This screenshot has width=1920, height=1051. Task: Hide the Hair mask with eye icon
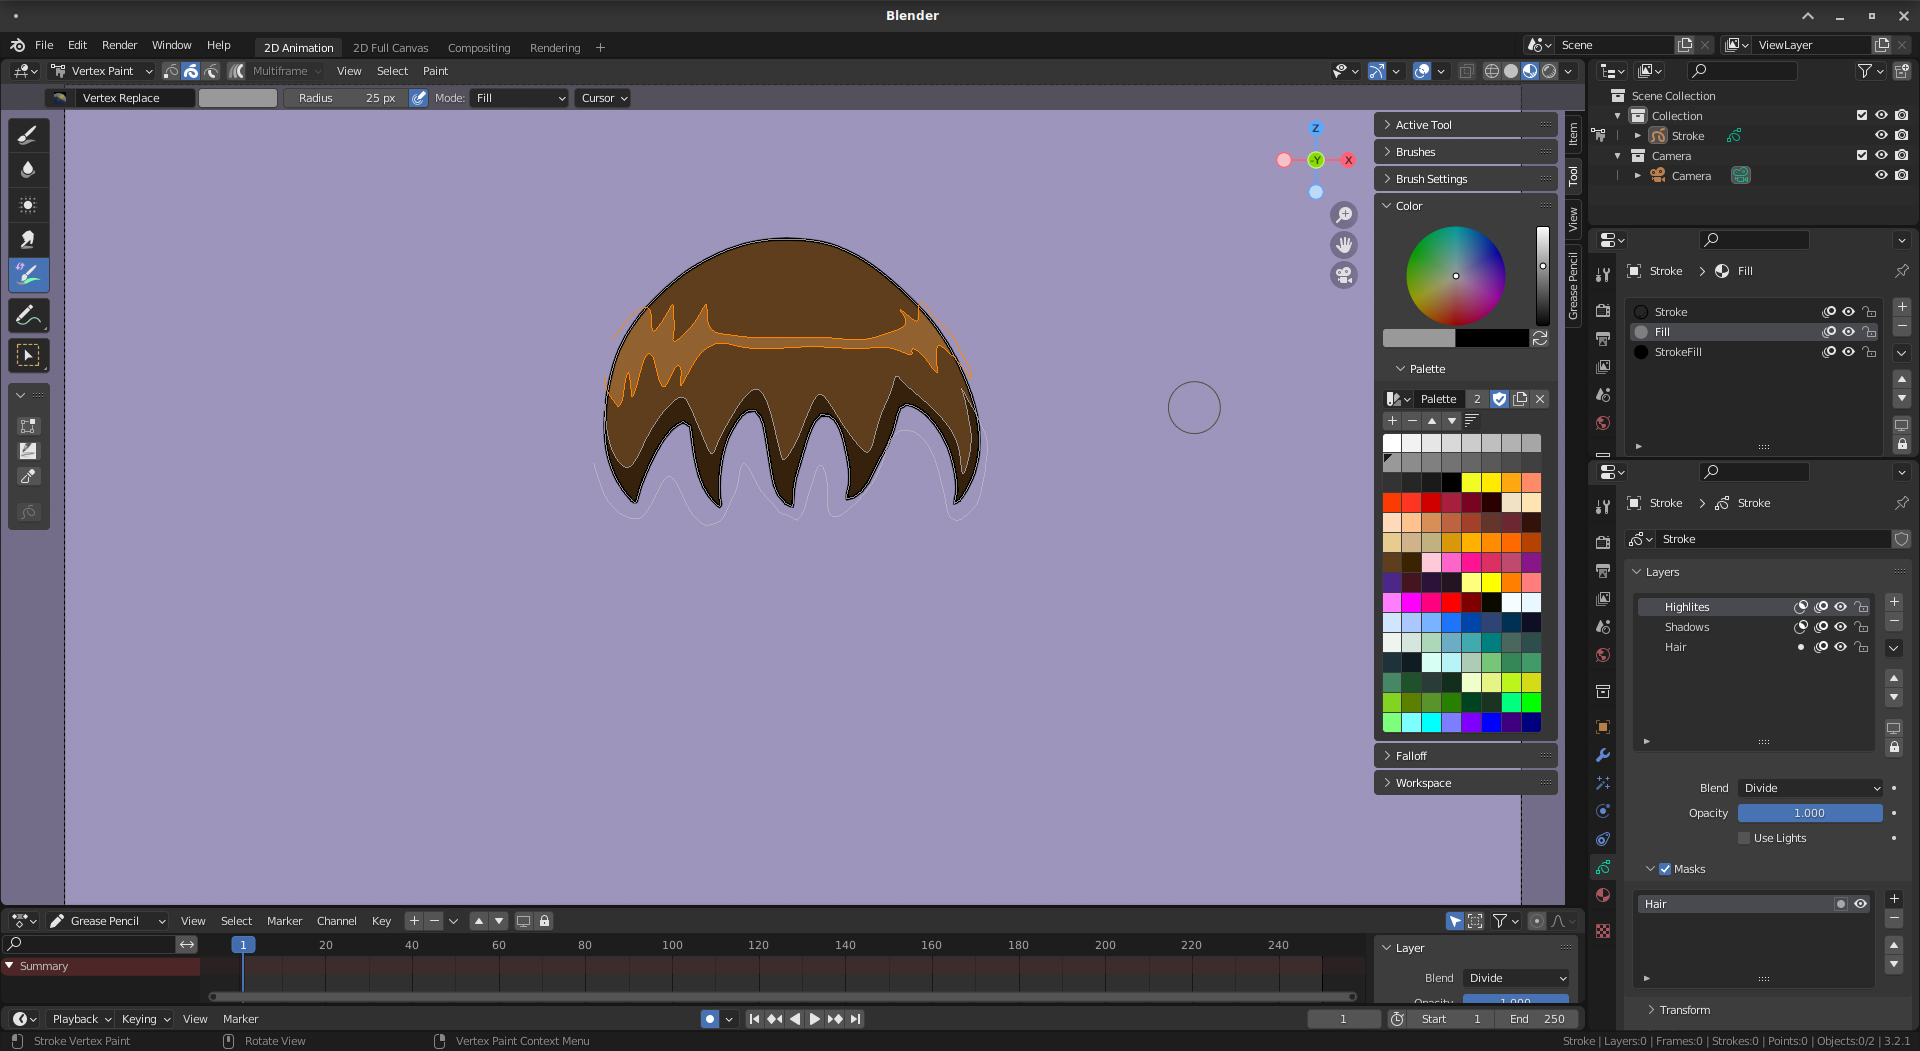1860,904
